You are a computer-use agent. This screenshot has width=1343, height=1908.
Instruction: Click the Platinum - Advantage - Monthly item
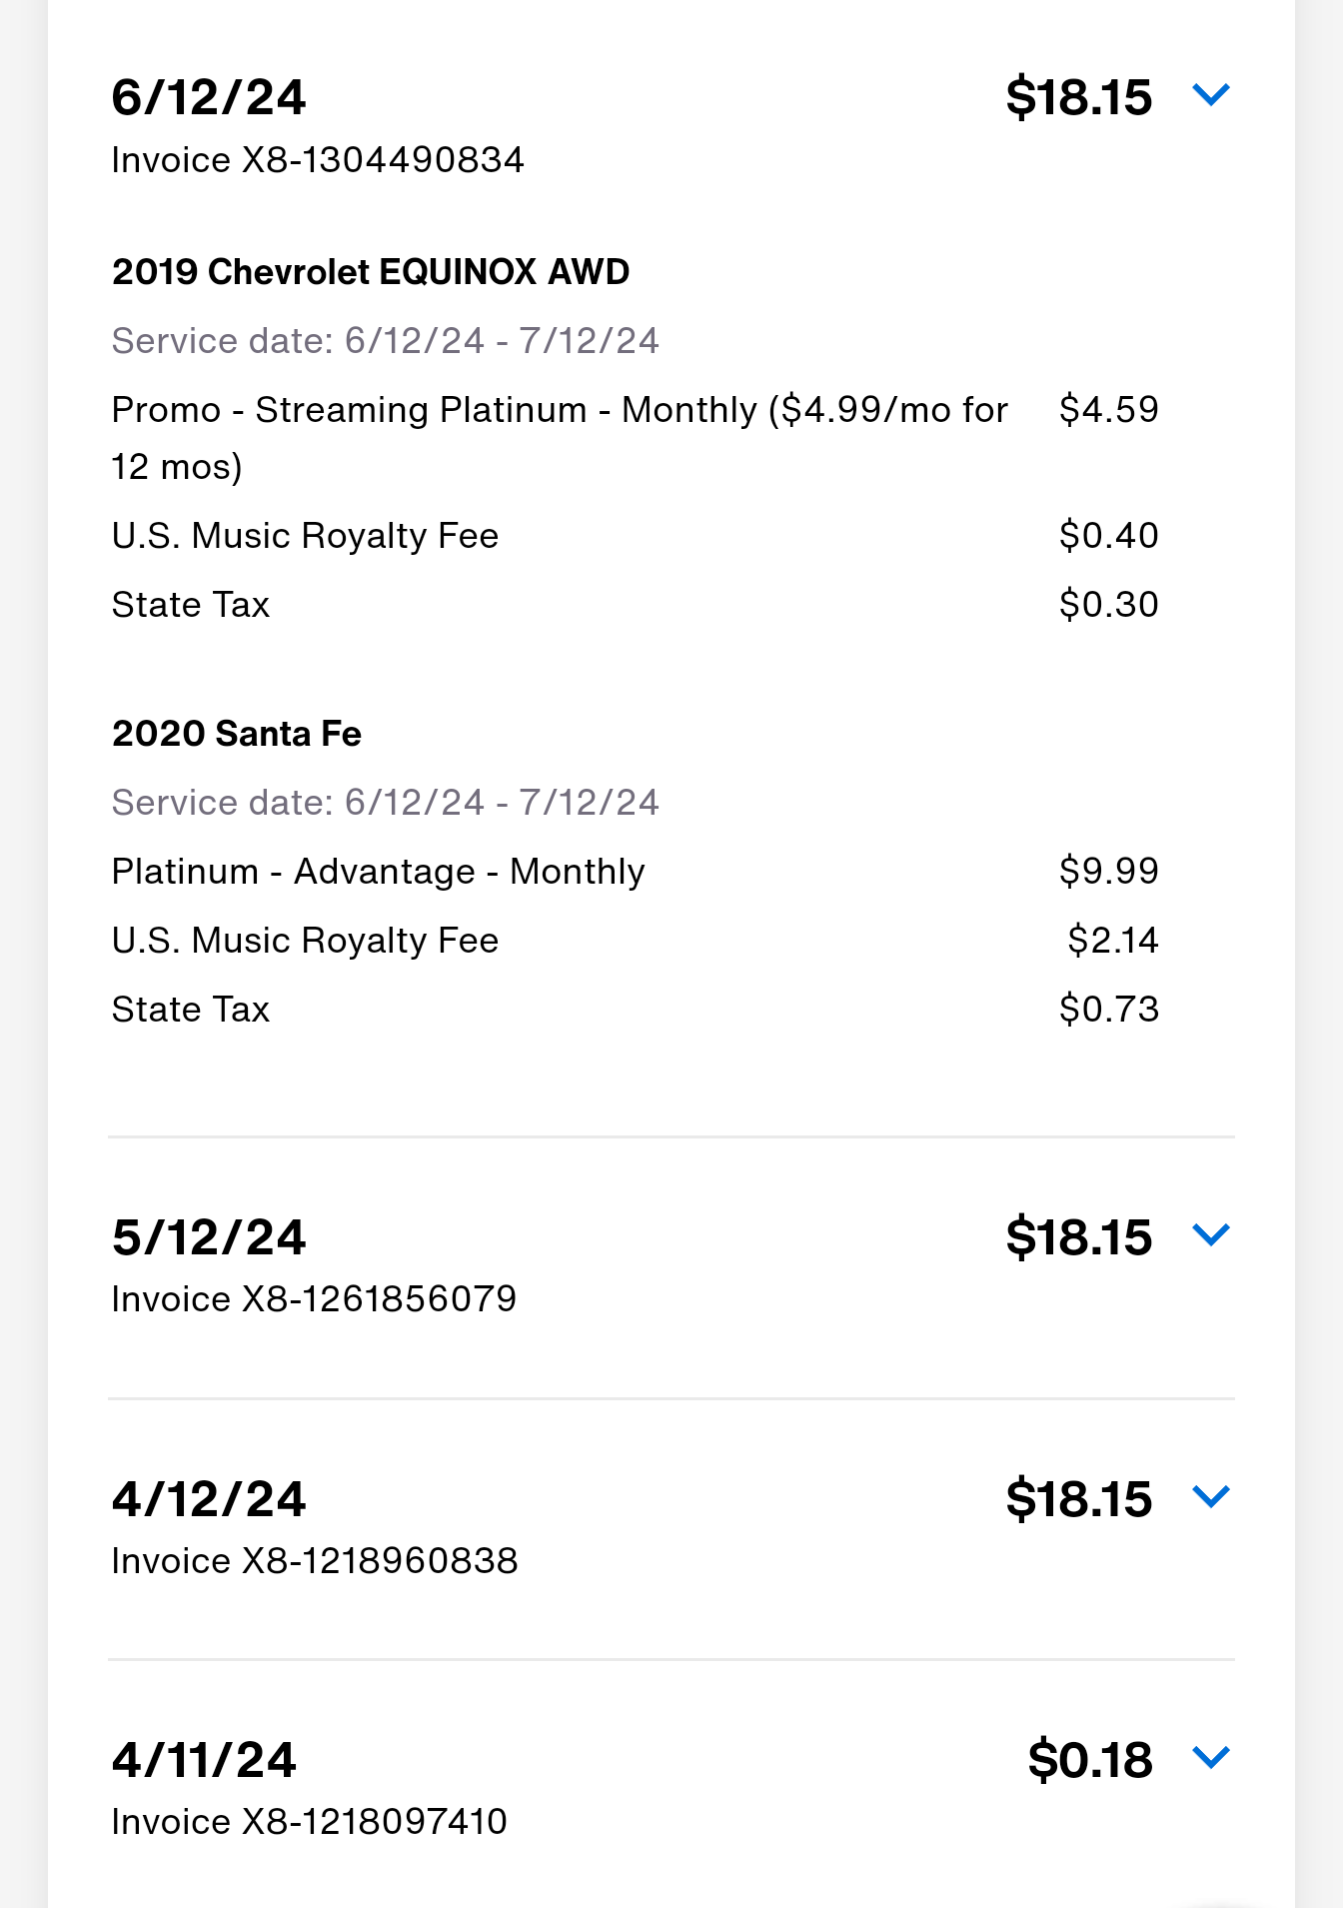pos(378,872)
